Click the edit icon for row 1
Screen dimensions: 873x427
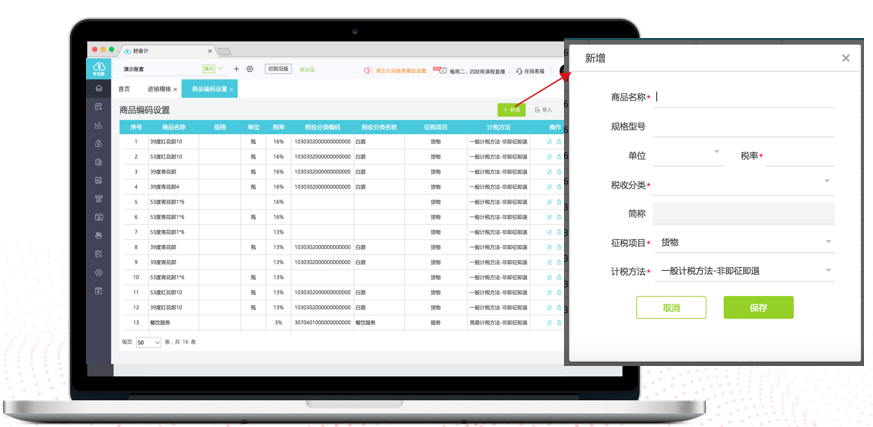click(549, 142)
